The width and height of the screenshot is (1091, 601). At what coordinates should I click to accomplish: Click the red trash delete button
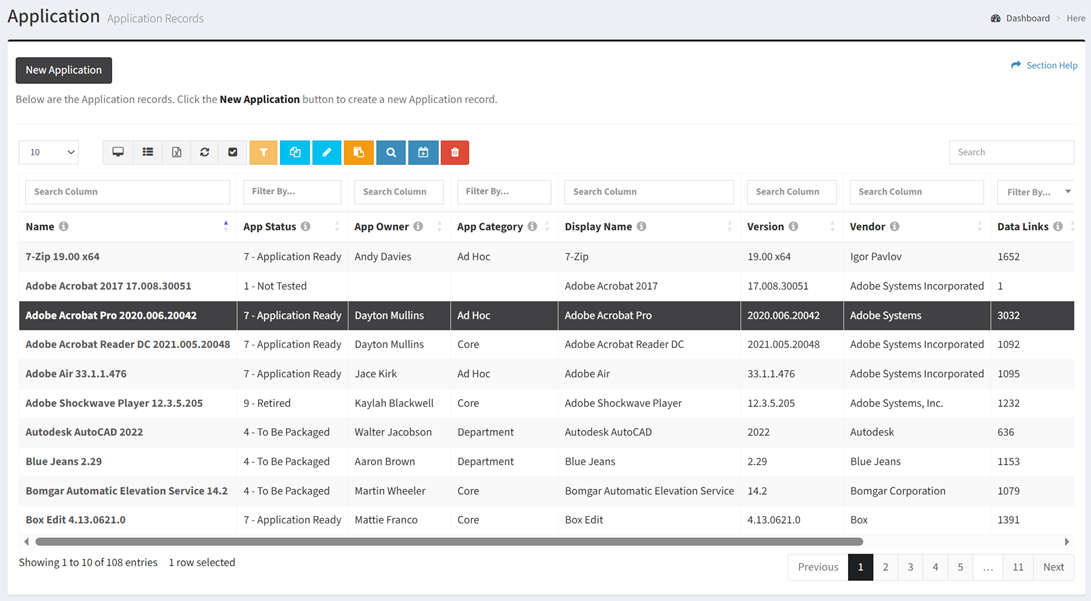point(455,152)
